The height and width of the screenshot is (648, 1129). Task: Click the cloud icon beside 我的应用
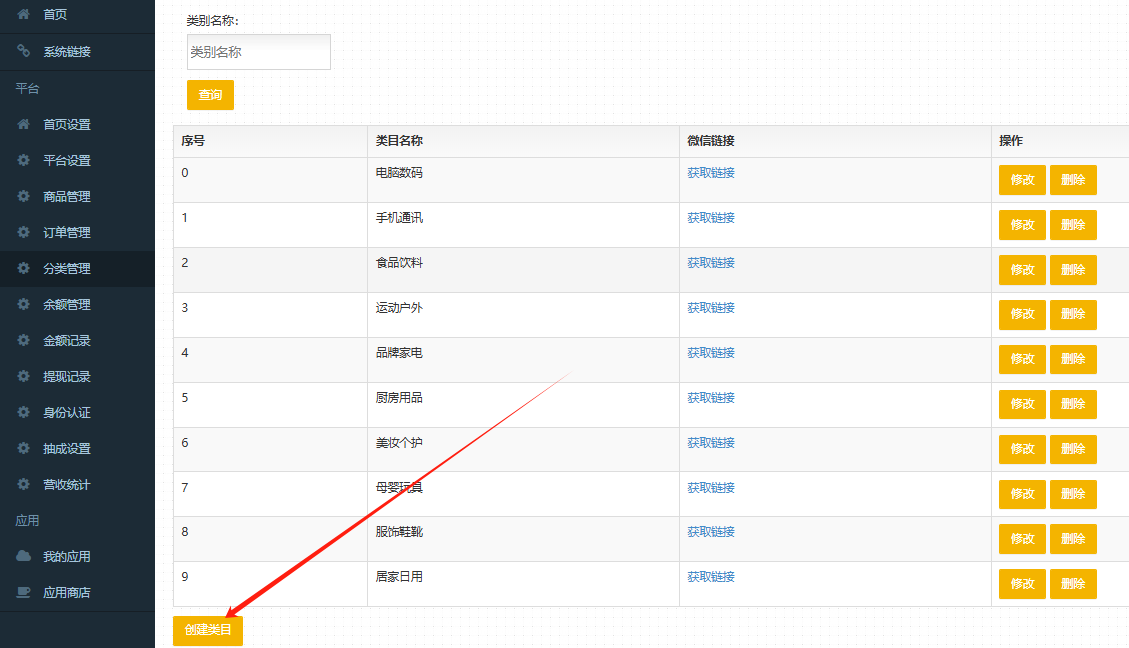coord(24,557)
